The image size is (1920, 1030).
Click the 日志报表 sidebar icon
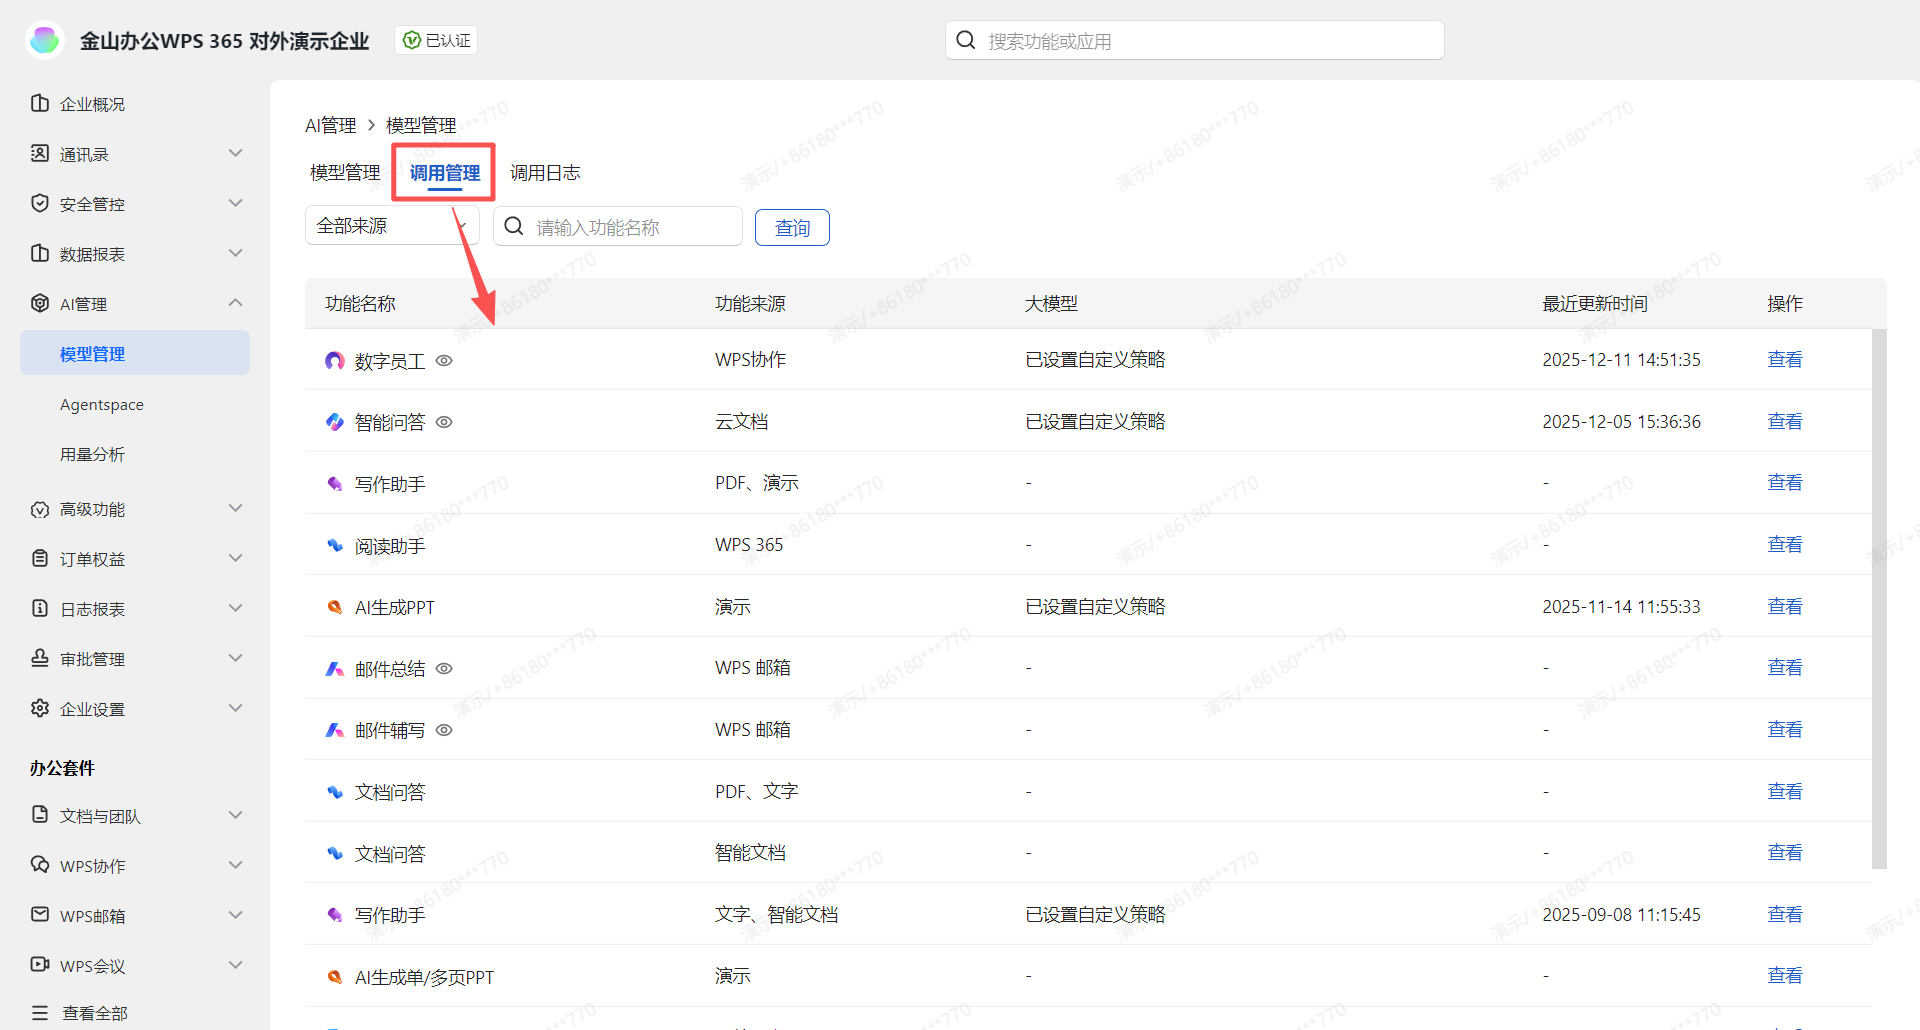40,608
